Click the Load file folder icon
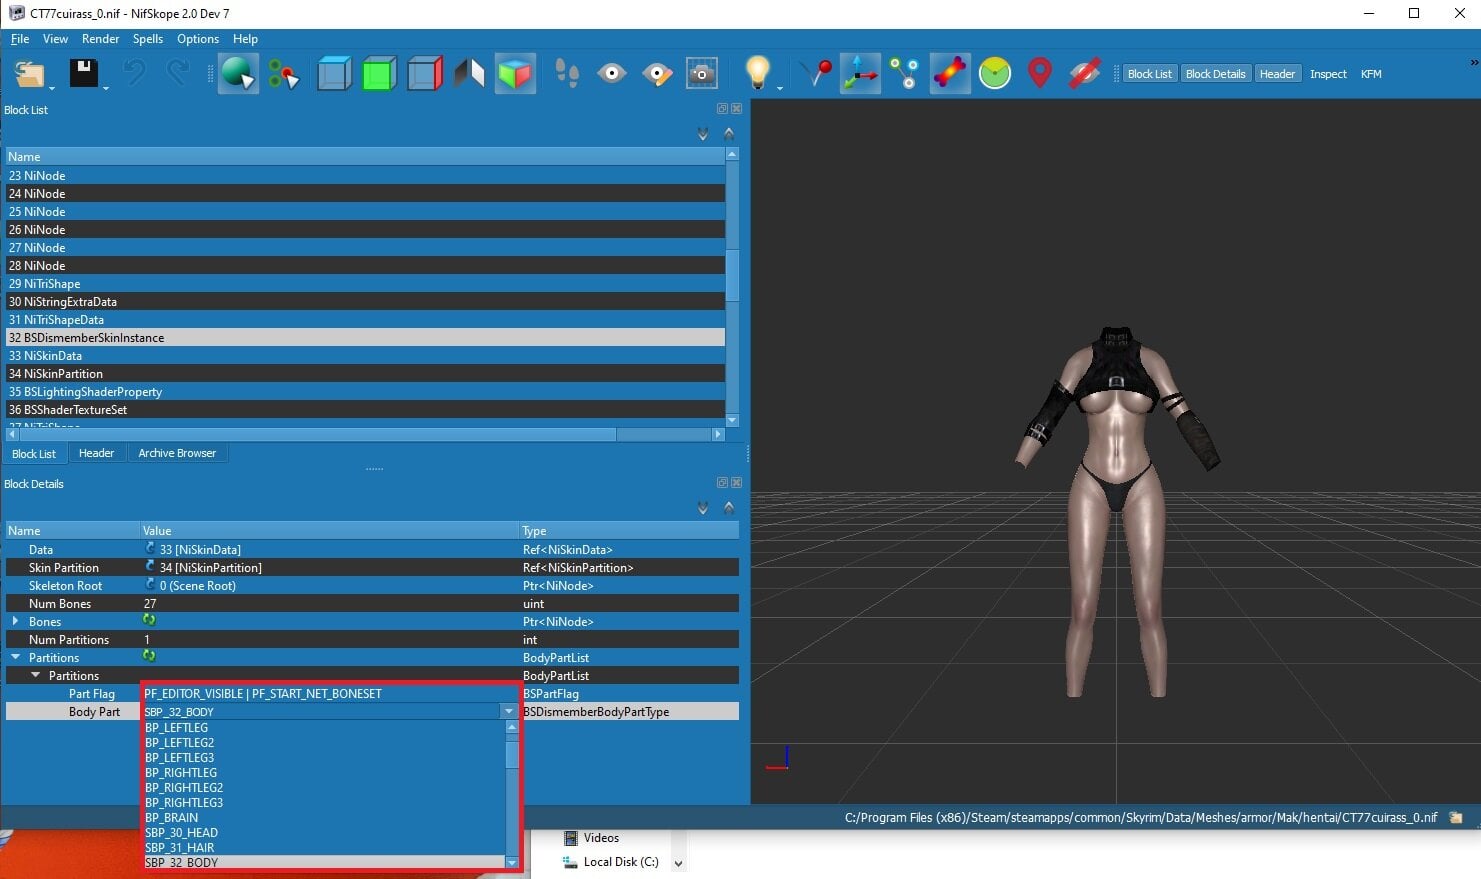 coord(31,74)
